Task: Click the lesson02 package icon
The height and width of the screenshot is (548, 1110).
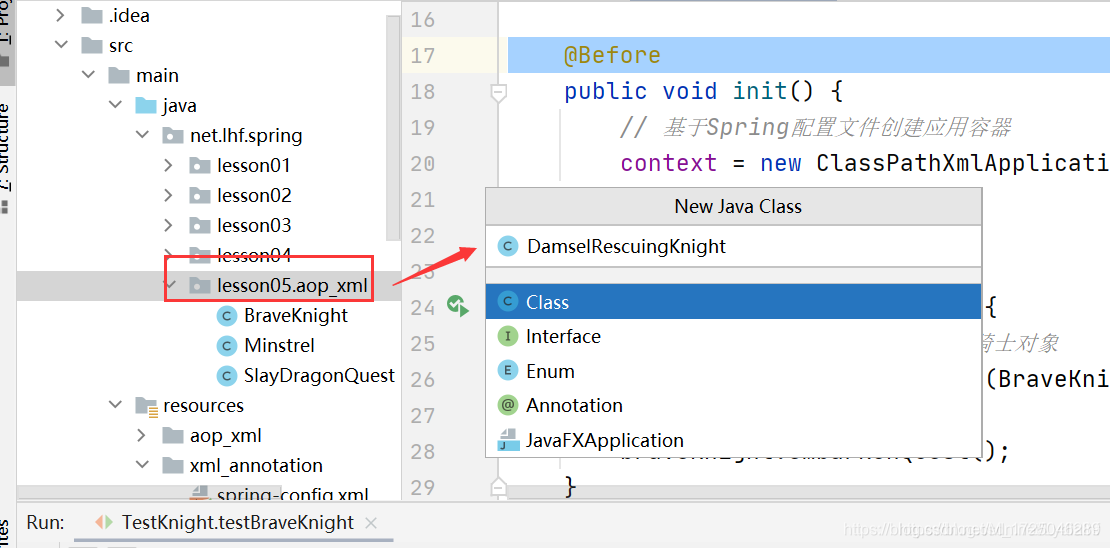Action: coord(200,195)
